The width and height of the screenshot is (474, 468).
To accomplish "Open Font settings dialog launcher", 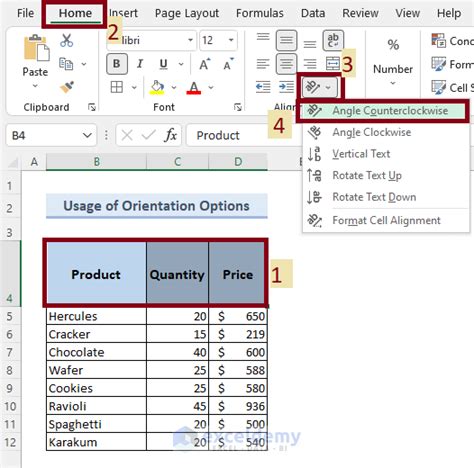I will point(238,107).
